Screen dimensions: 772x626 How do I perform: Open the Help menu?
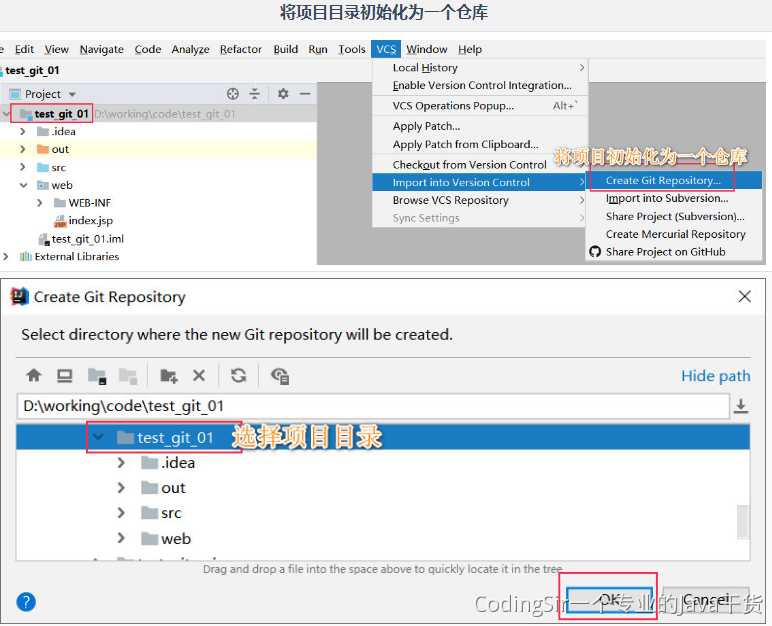point(470,49)
